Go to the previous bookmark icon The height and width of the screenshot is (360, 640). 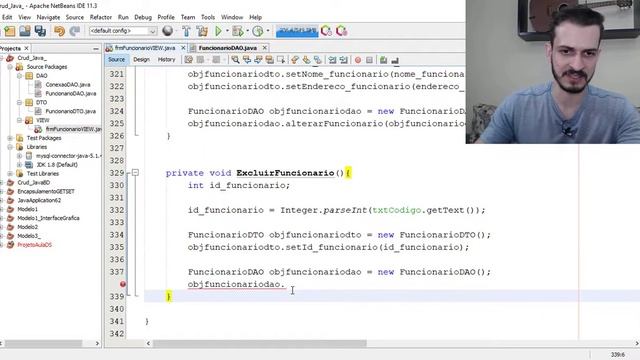point(295,60)
